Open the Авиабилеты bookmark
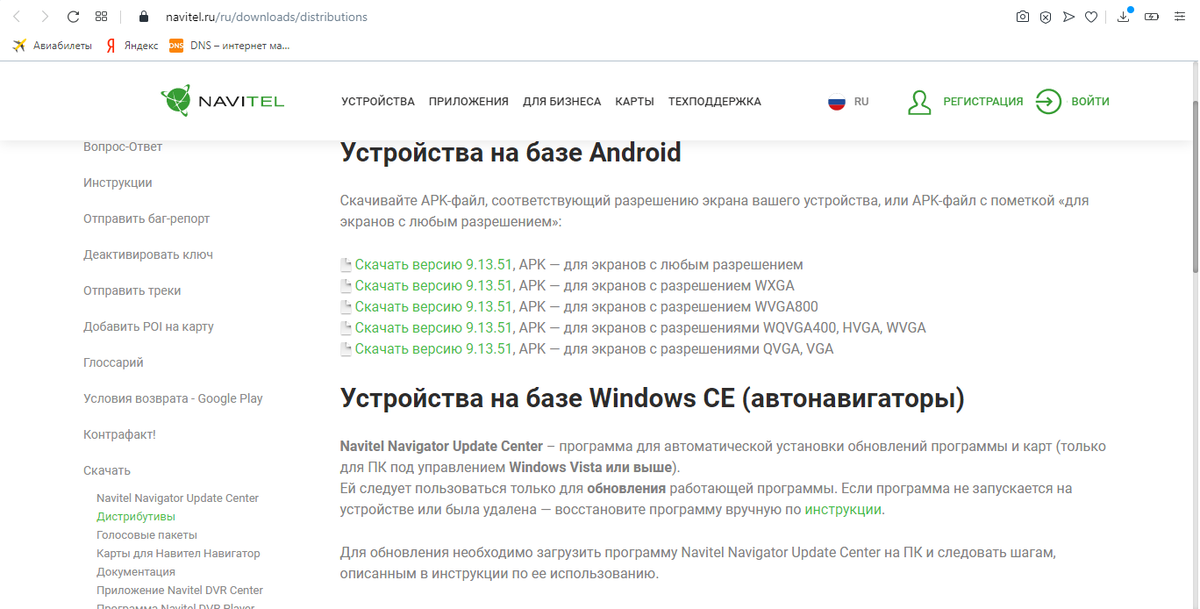1200x609 pixels. [x=52, y=45]
